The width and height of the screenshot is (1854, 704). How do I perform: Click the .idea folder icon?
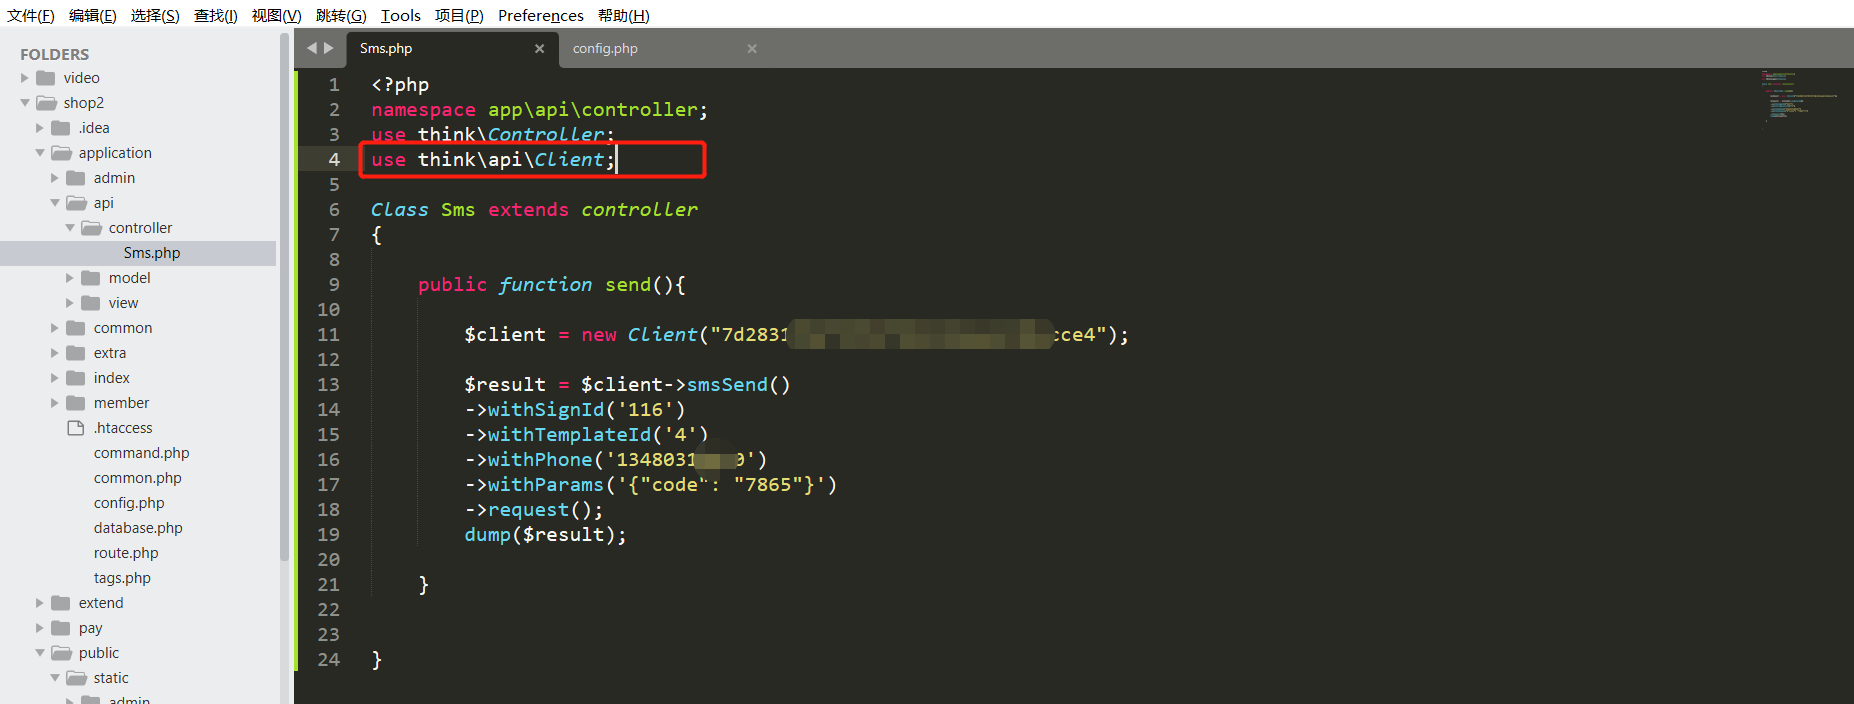(x=61, y=128)
